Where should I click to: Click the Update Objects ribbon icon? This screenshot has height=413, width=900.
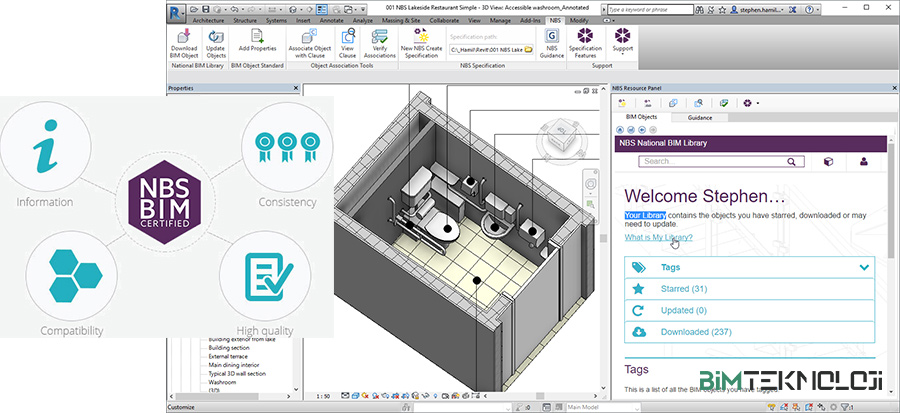point(215,39)
